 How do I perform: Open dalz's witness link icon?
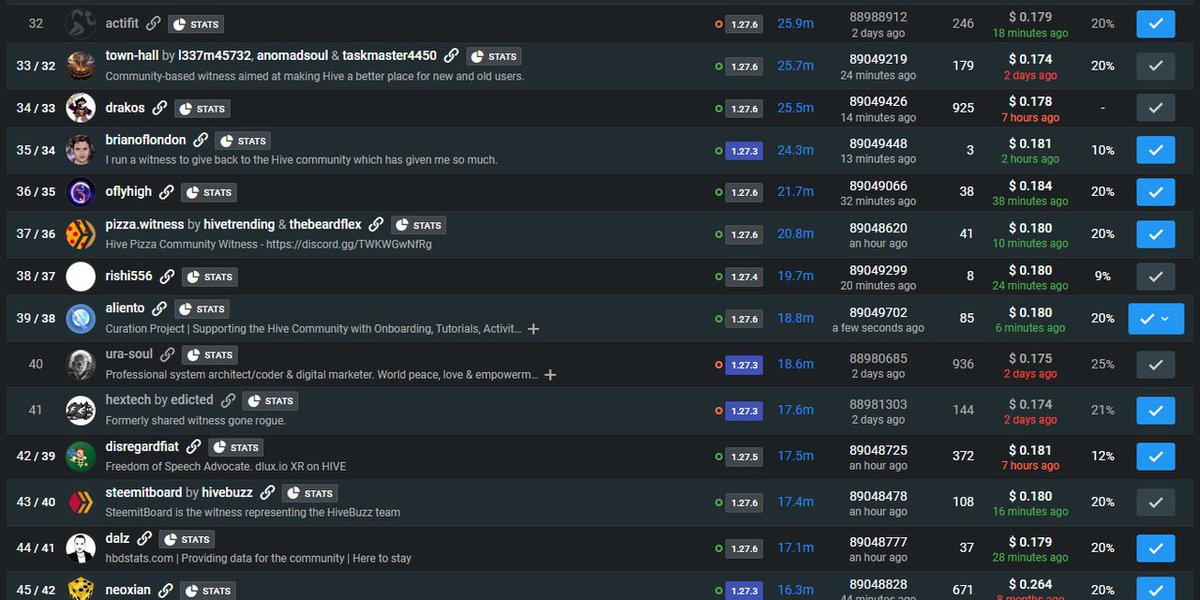145,539
